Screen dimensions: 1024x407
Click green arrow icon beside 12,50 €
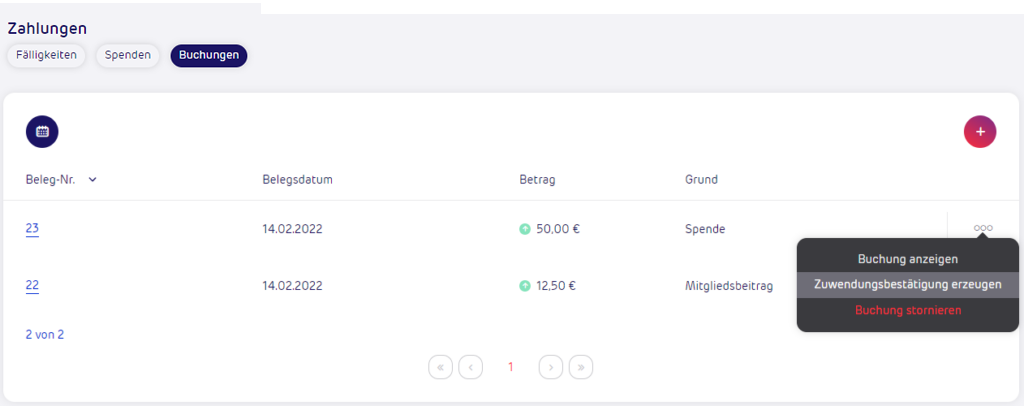point(524,285)
